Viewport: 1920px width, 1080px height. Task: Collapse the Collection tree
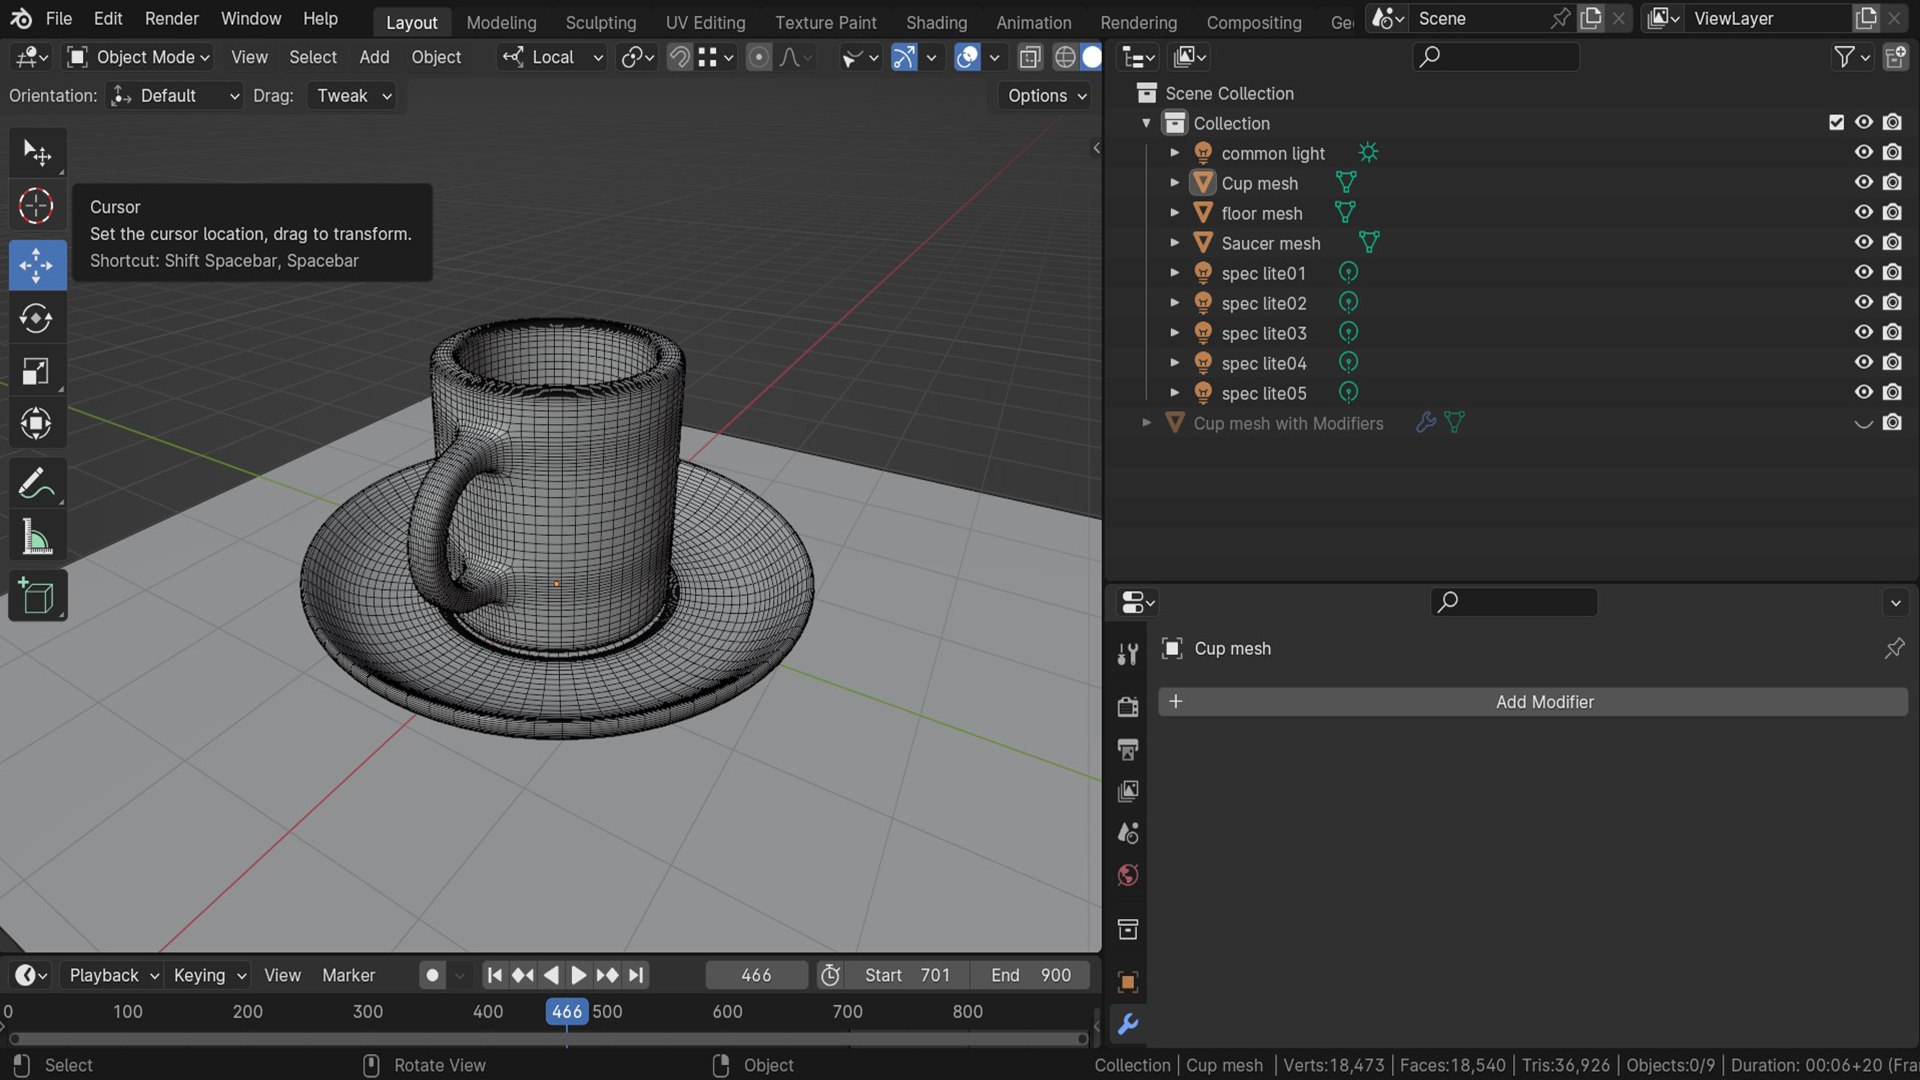[x=1146, y=123]
